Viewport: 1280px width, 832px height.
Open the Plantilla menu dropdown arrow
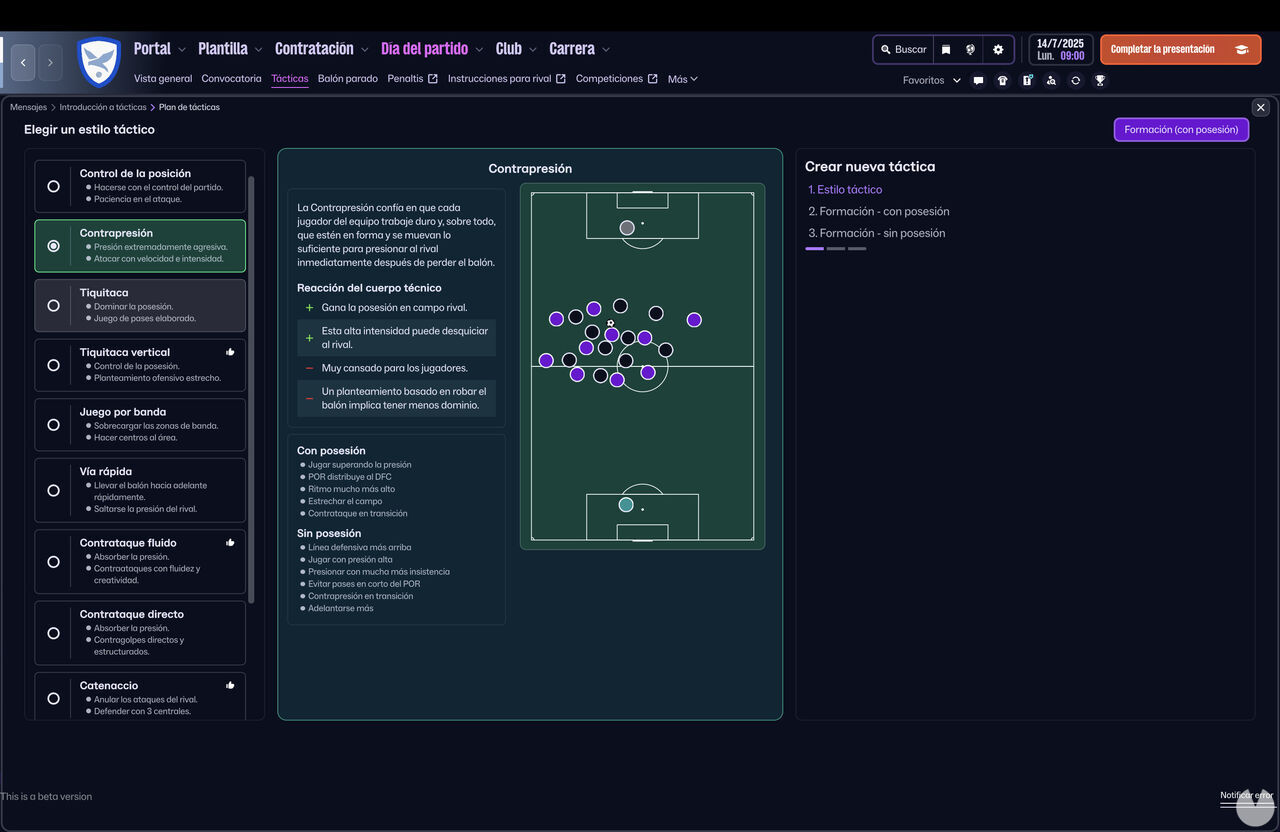point(258,49)
